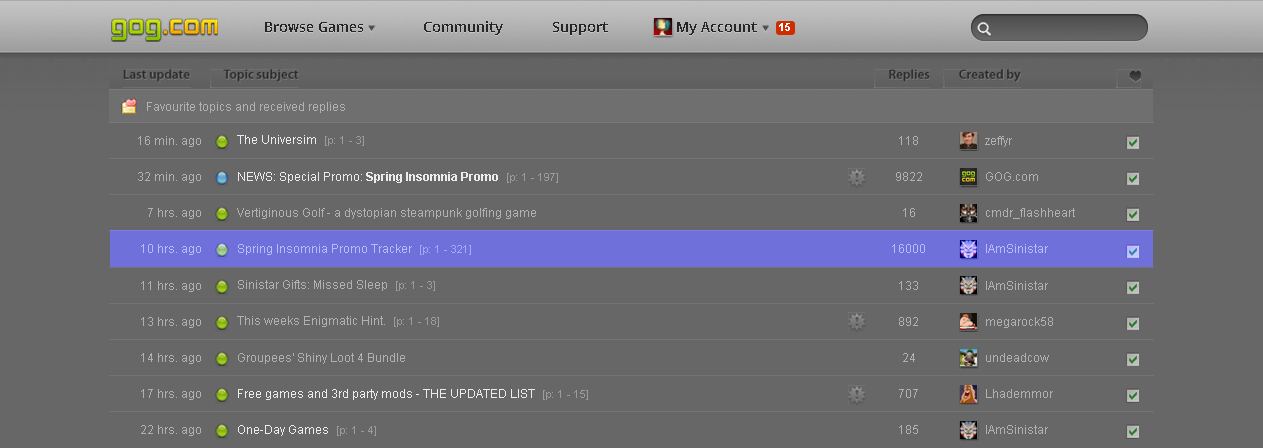Expand the Browse Games dropdown

[x=319, y=27]
